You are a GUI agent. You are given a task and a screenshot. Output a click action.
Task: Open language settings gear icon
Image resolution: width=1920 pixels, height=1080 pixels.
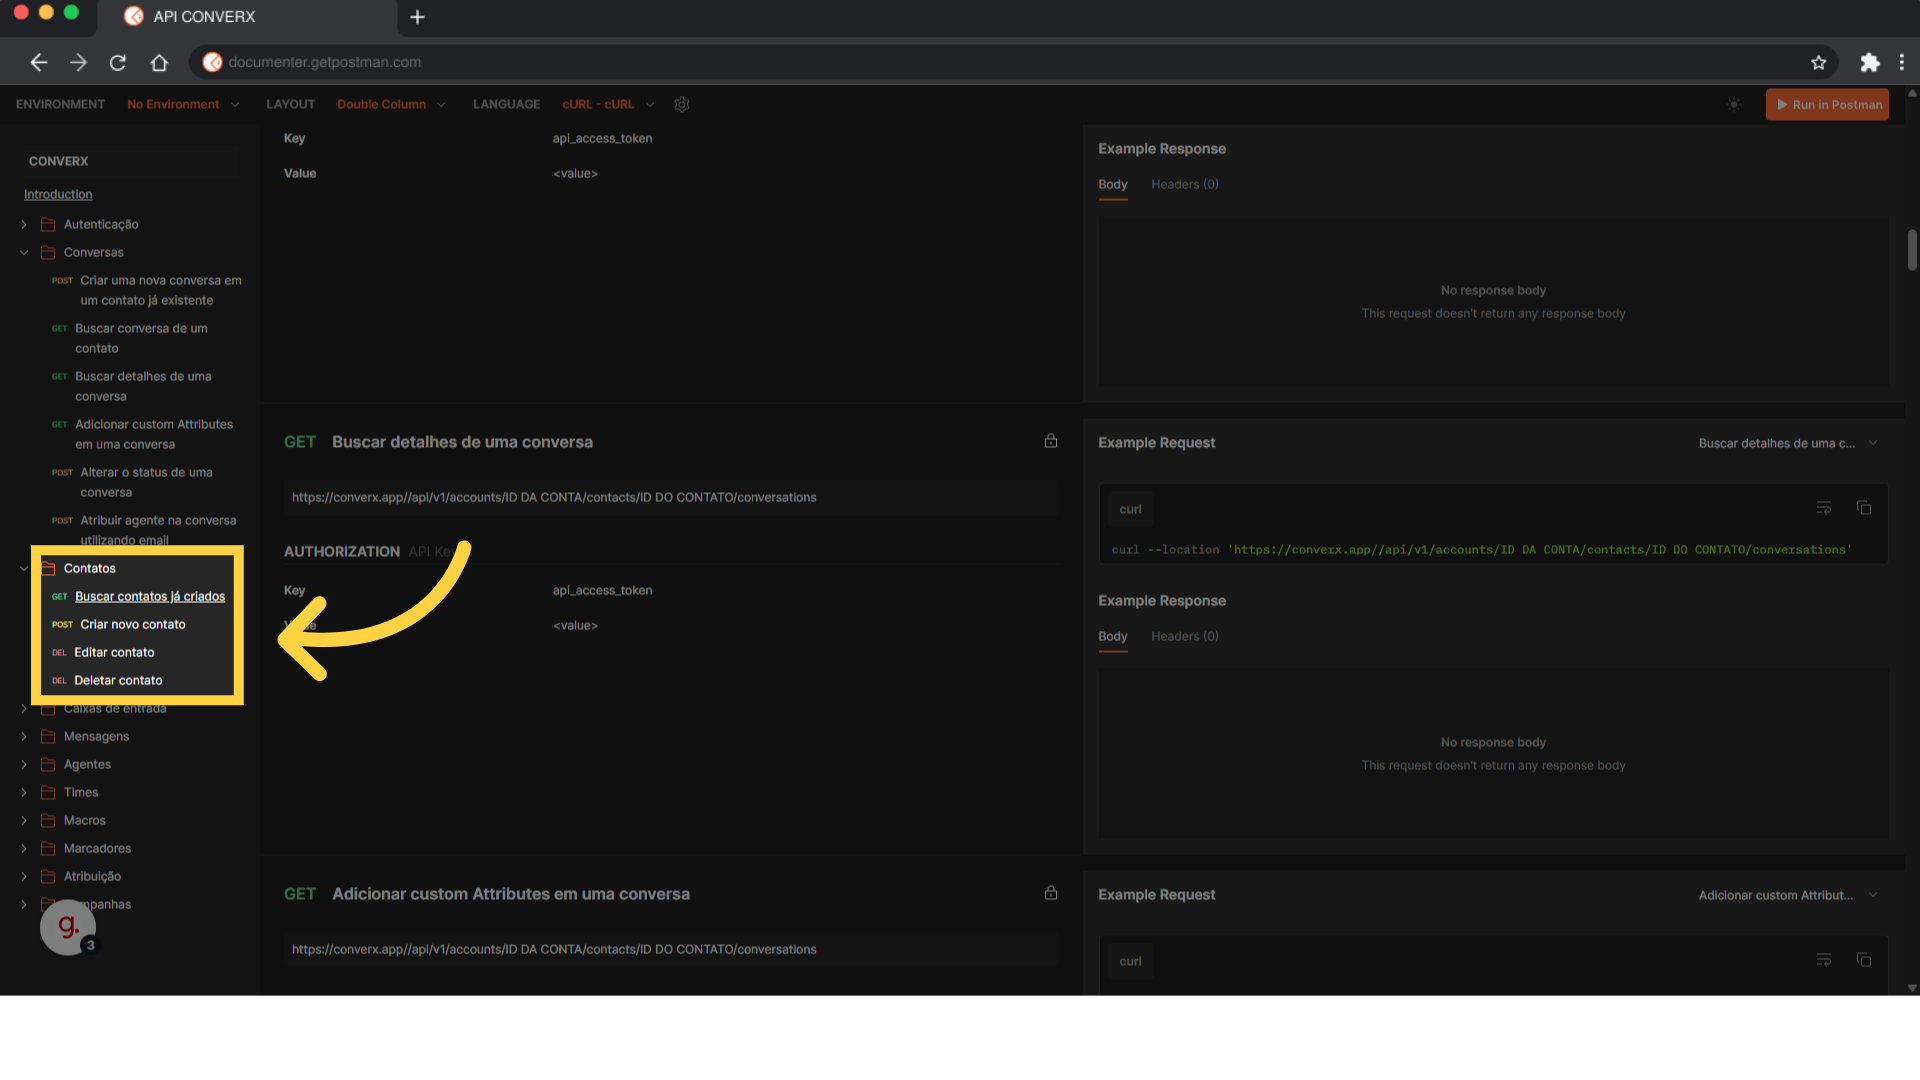[682, 104]
